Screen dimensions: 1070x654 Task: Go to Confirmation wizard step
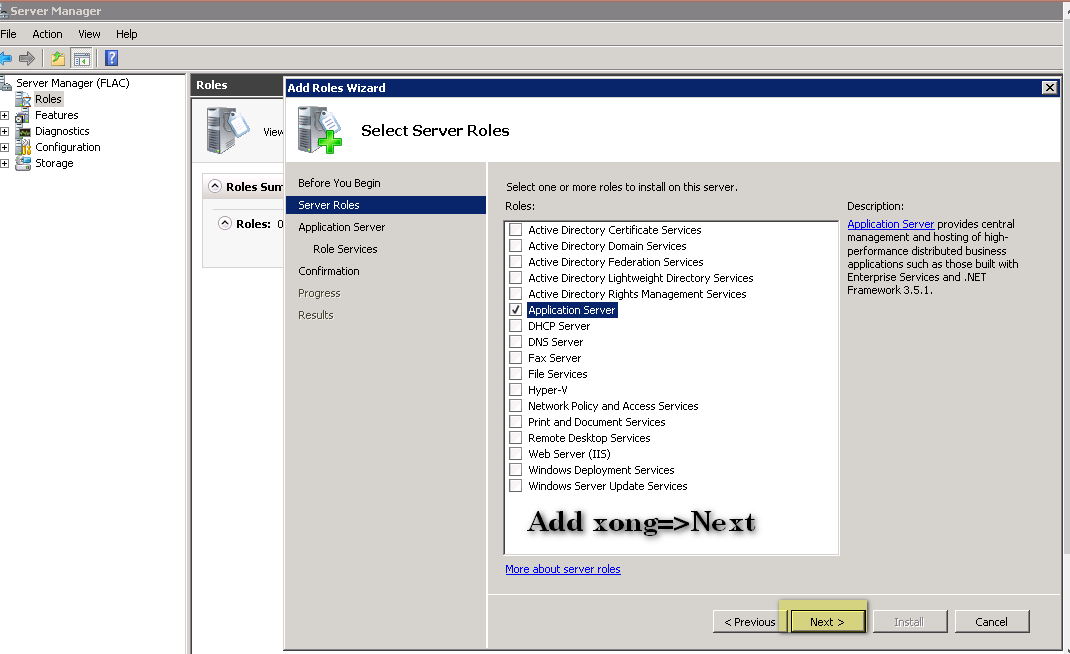(328, 271)
